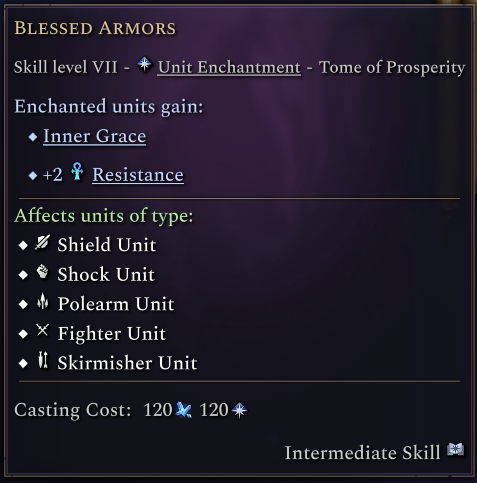
Task: Click the Casting Cost label
Action: pyautogui.click(x=73, y=410)
